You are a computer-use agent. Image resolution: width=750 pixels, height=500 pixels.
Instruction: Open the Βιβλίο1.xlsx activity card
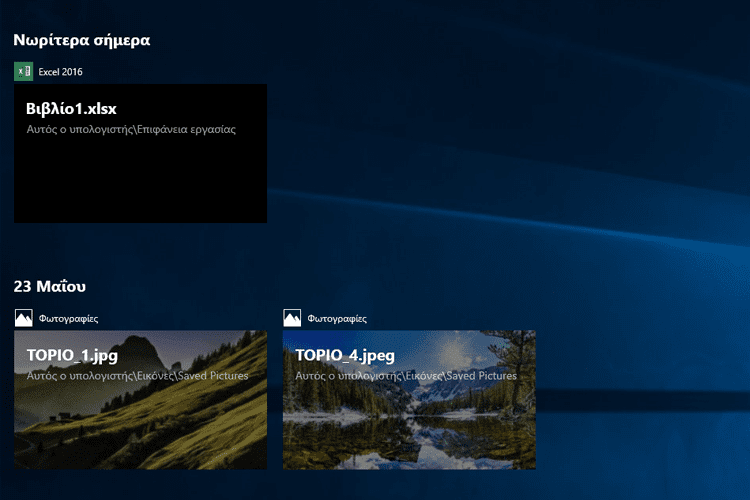(141, 153)
